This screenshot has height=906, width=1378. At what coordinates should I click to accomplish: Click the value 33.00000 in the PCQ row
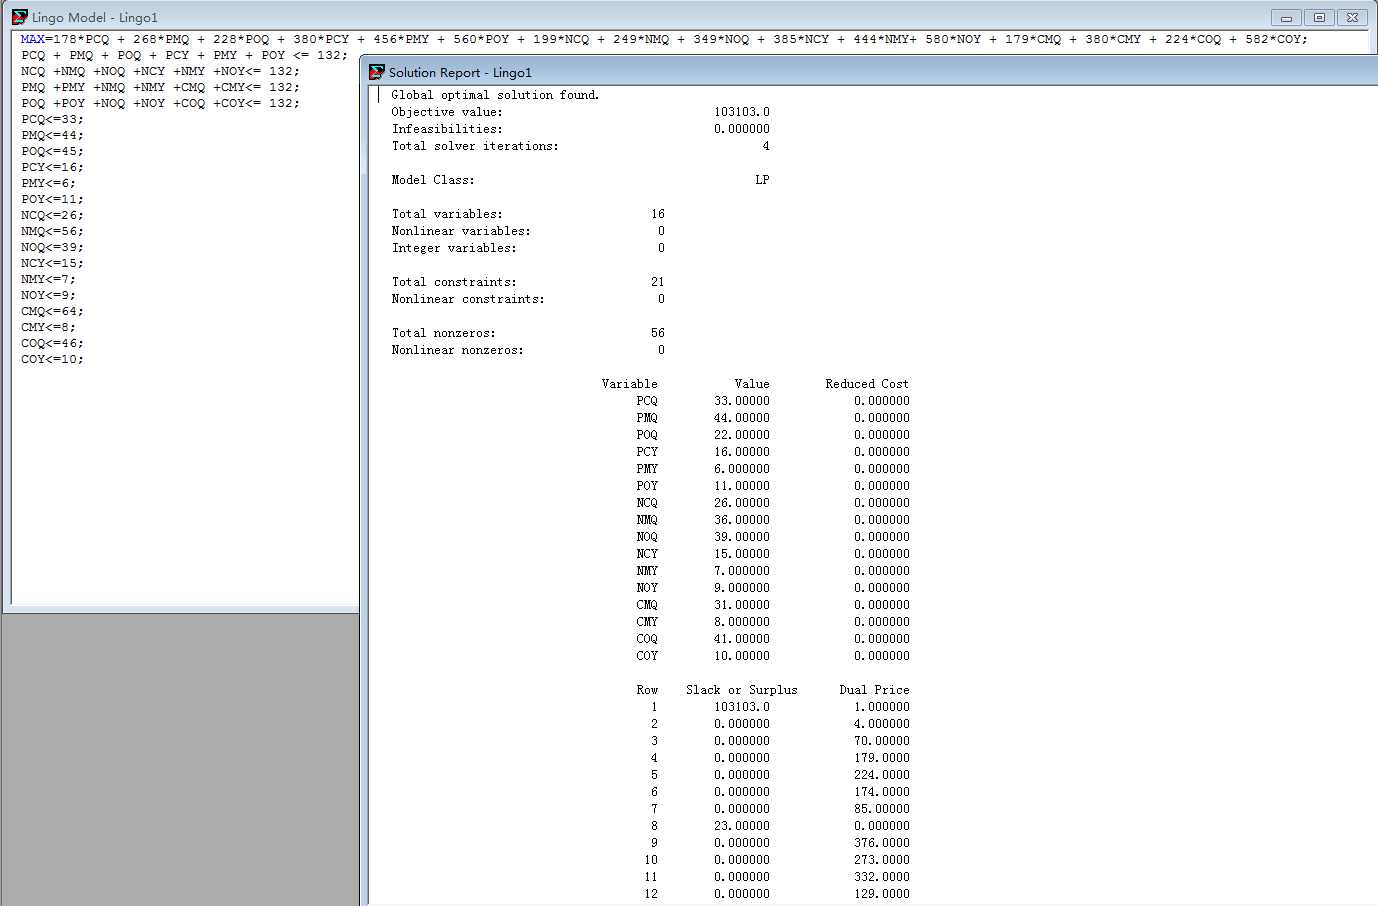[x=742, y=401]
